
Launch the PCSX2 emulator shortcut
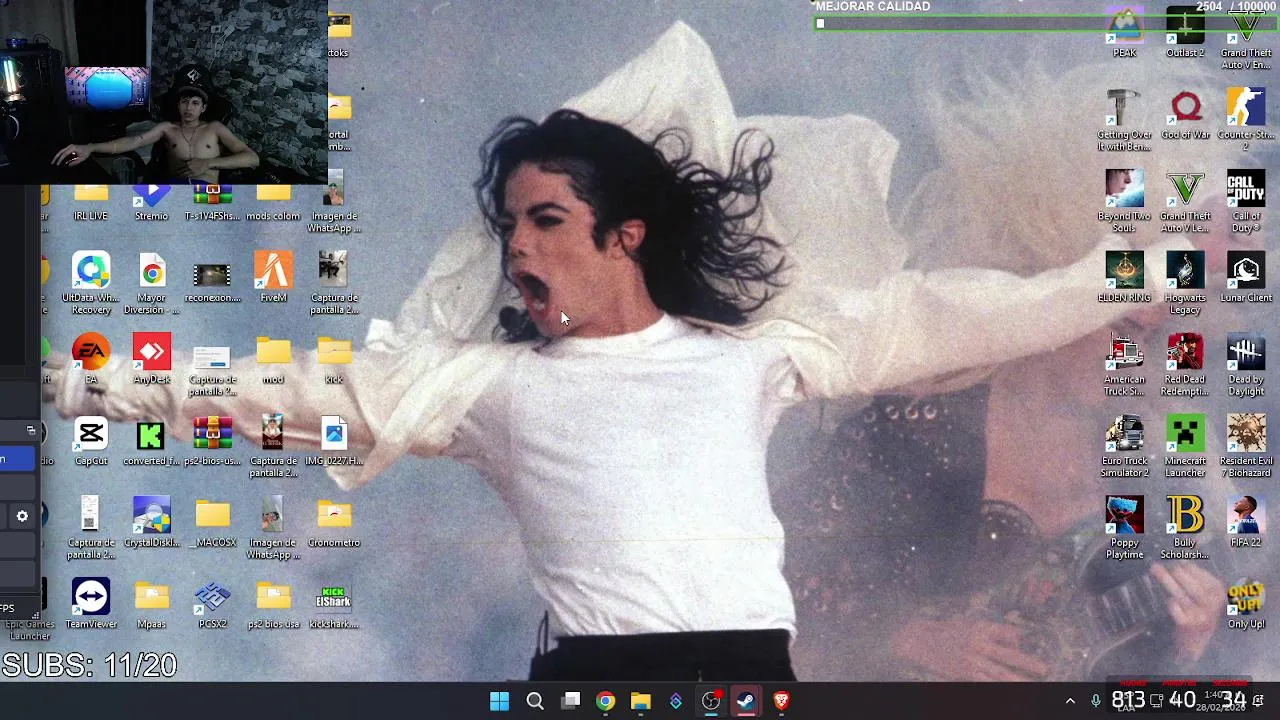tap(212, 603)
